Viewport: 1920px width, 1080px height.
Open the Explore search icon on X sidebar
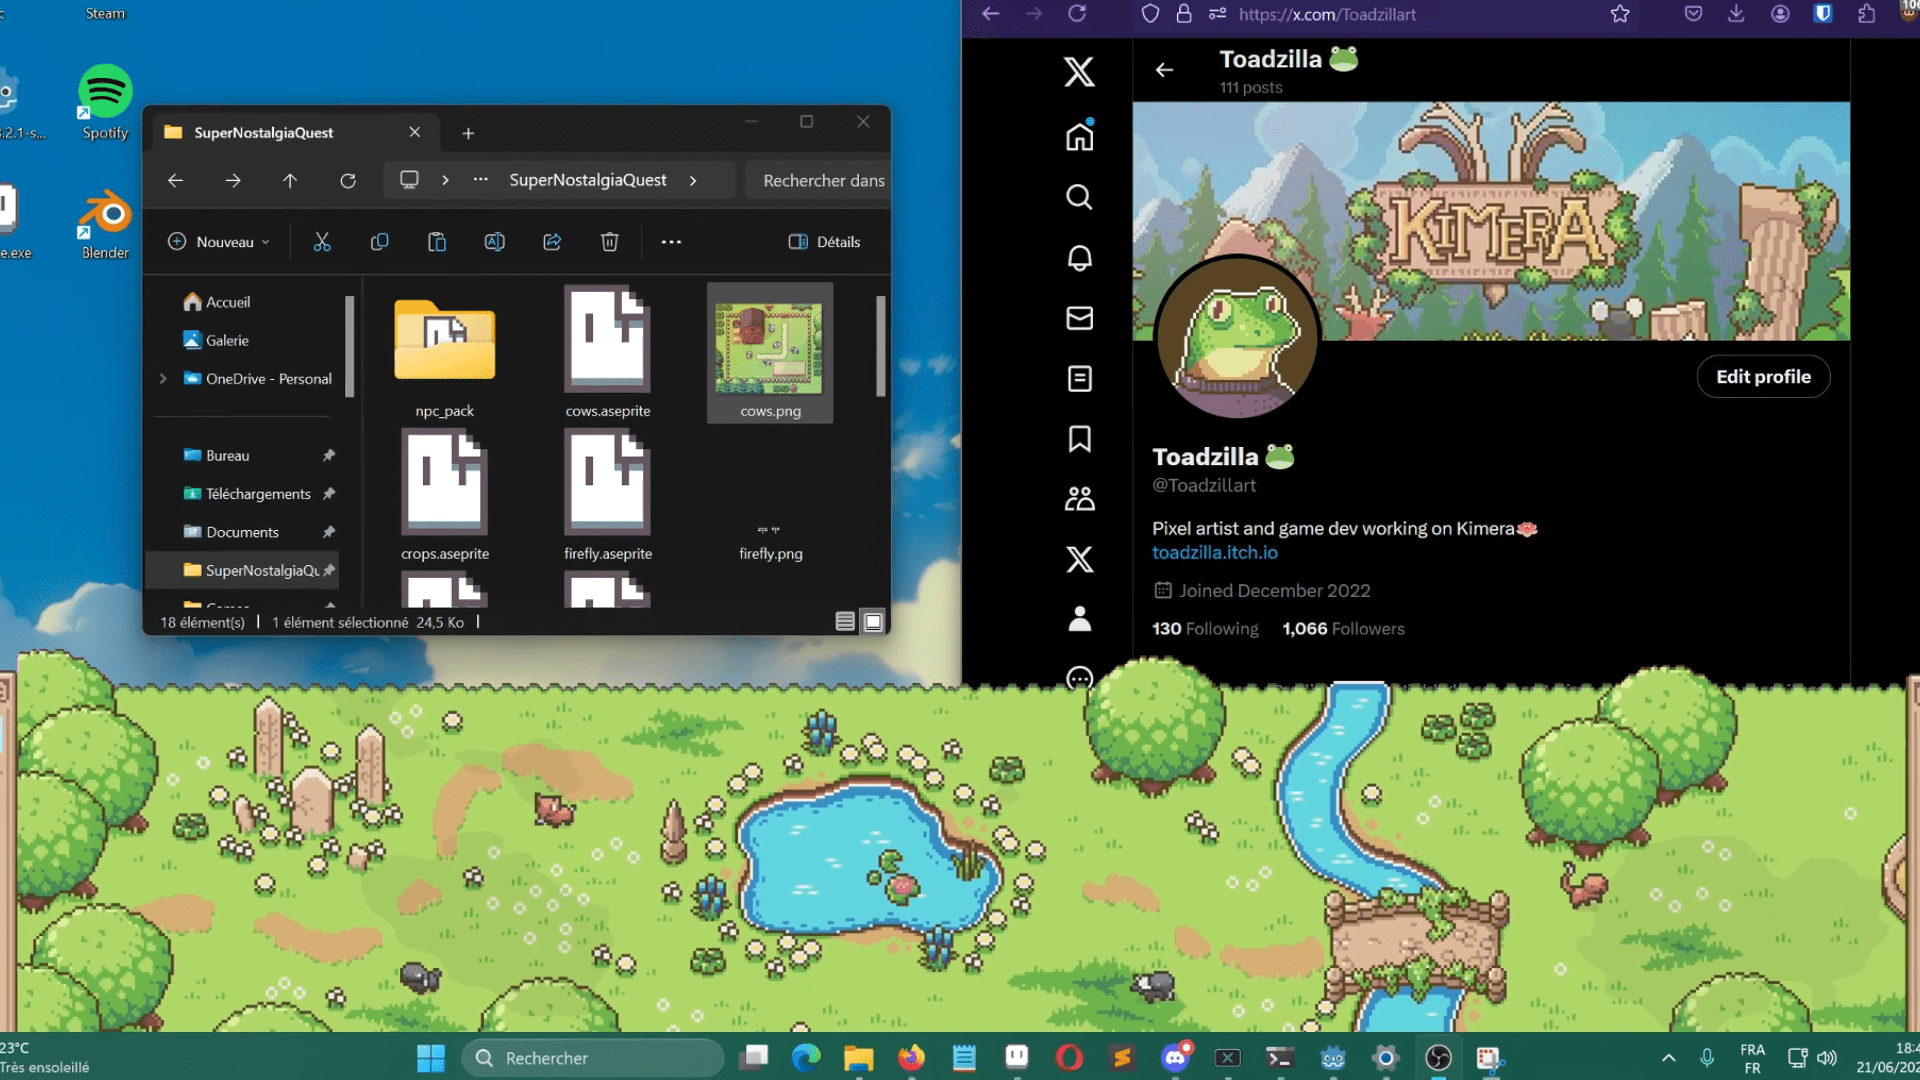click(1079, 197)
